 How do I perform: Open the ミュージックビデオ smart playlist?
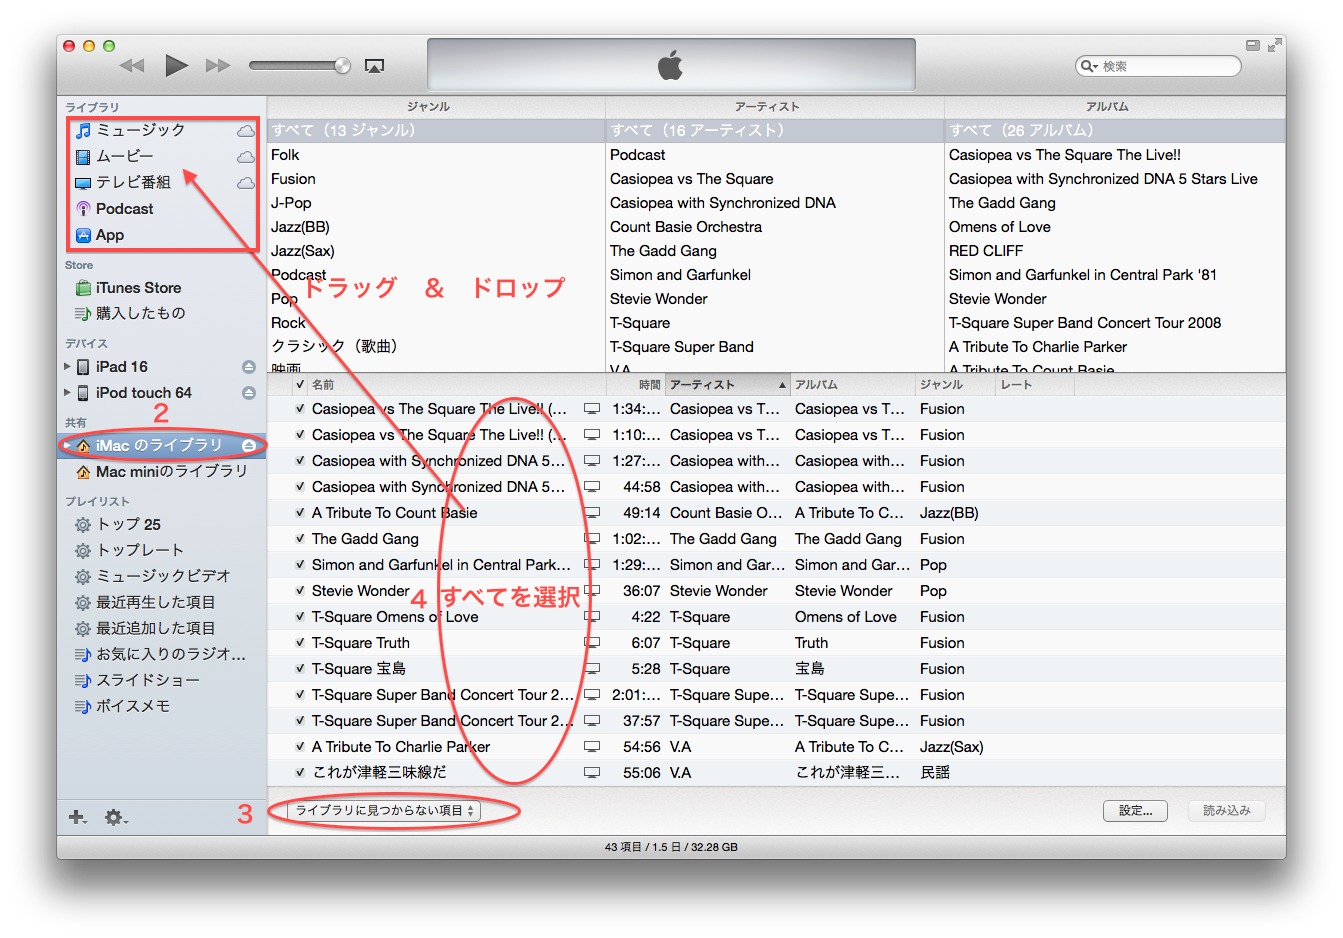click(152, 576)
